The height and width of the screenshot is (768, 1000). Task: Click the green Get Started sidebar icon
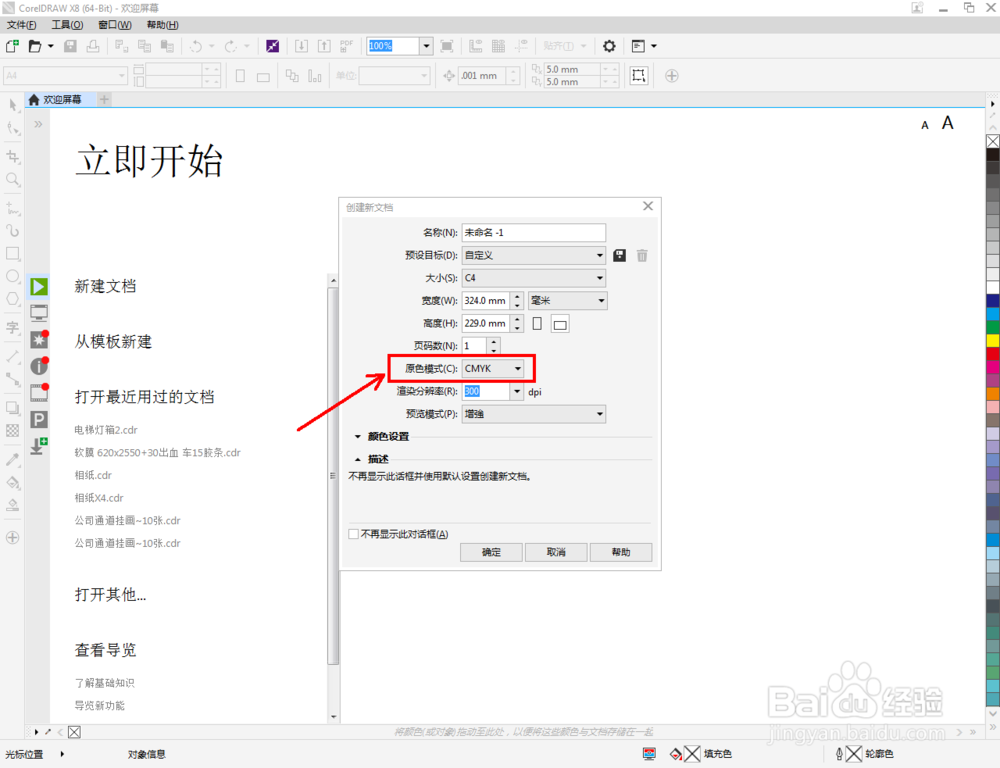(x=39, y=286)
